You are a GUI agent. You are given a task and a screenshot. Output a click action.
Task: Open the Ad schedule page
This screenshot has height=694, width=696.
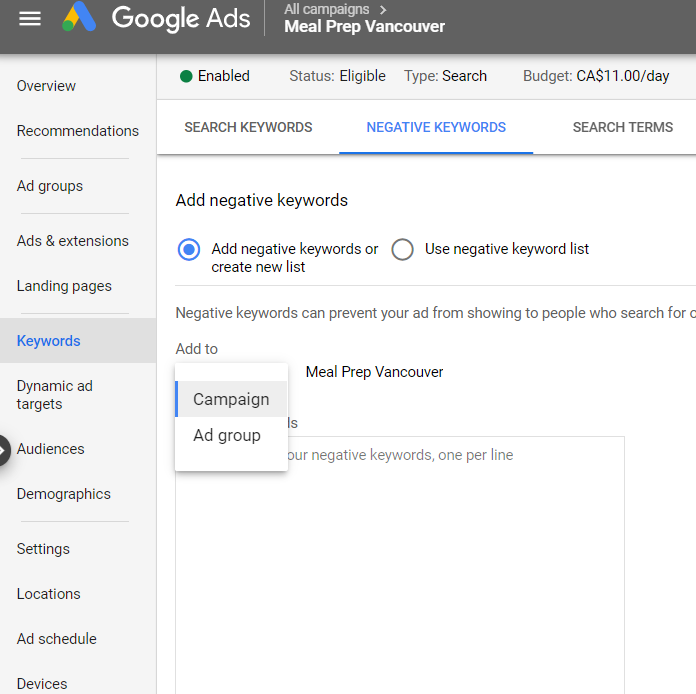pos(57,639)
